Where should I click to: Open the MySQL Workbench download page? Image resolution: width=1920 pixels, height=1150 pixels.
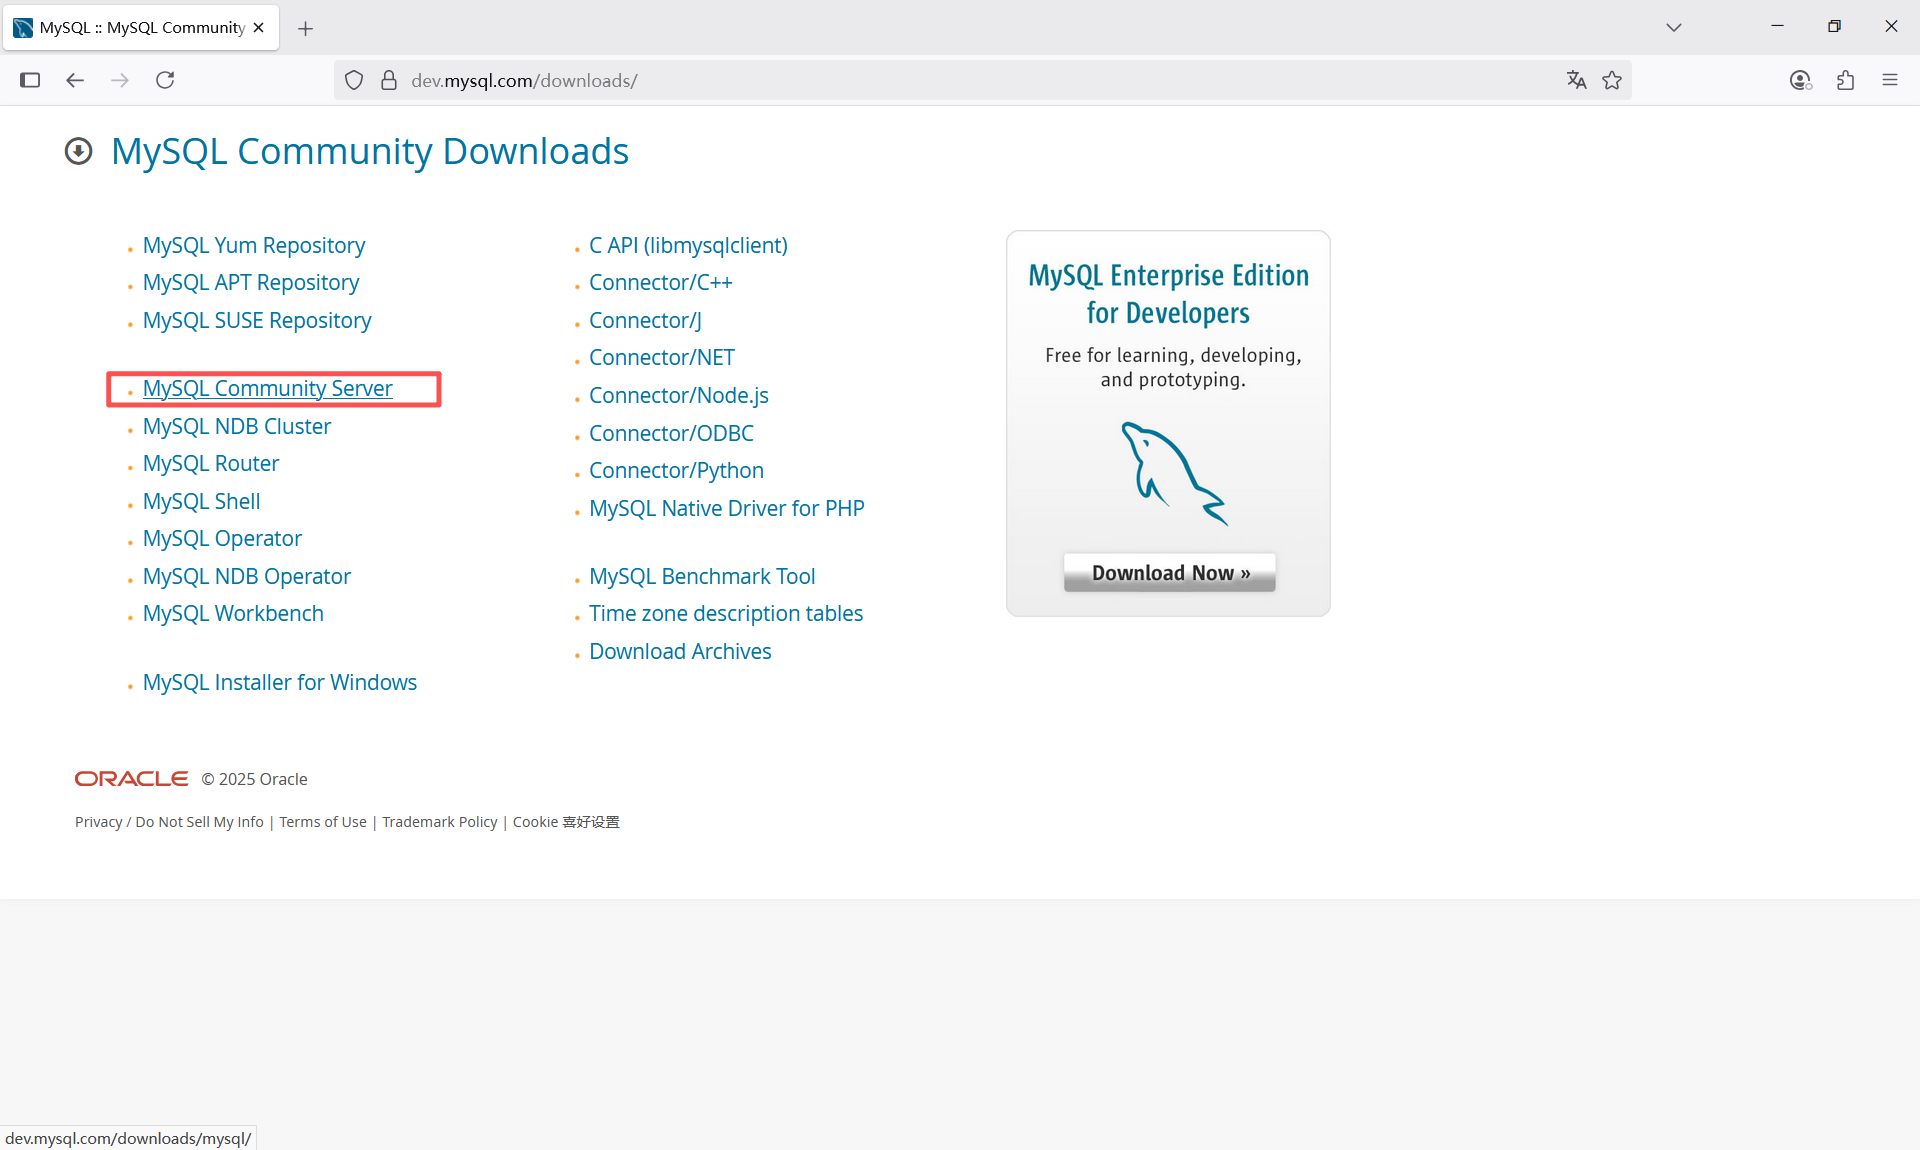[233, 613]
